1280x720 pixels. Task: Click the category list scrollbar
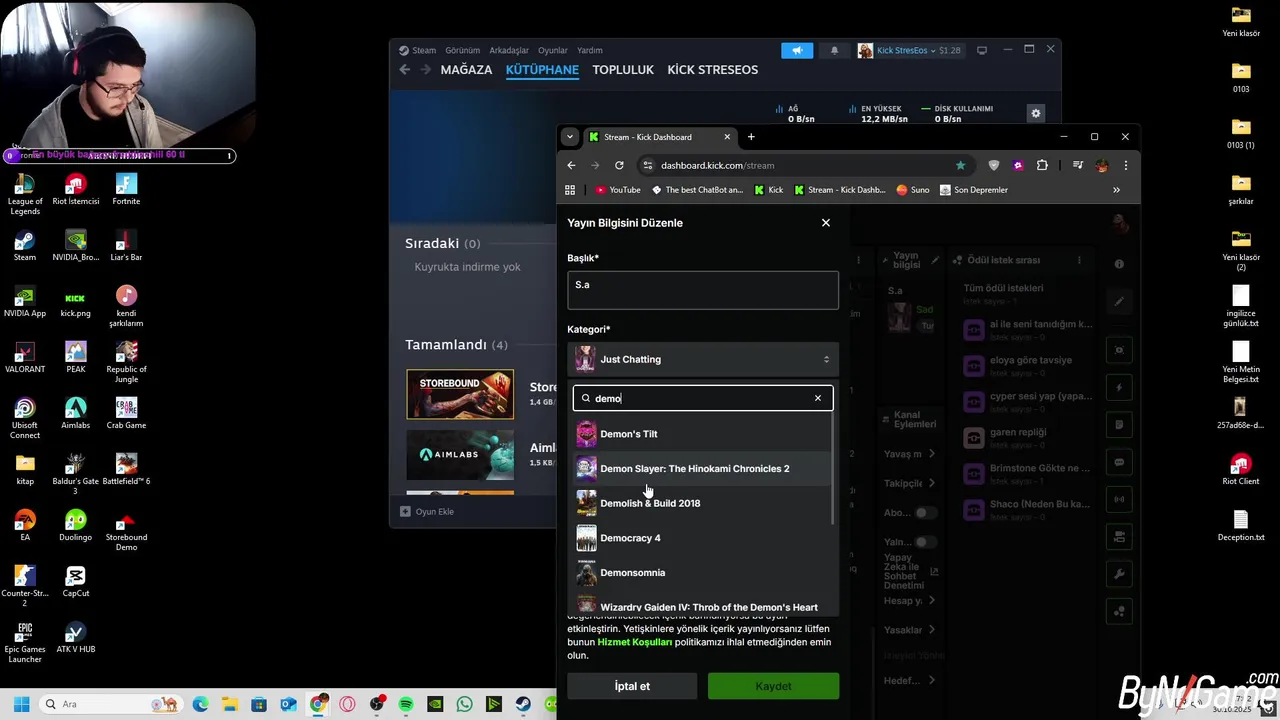tap(834, 469)
